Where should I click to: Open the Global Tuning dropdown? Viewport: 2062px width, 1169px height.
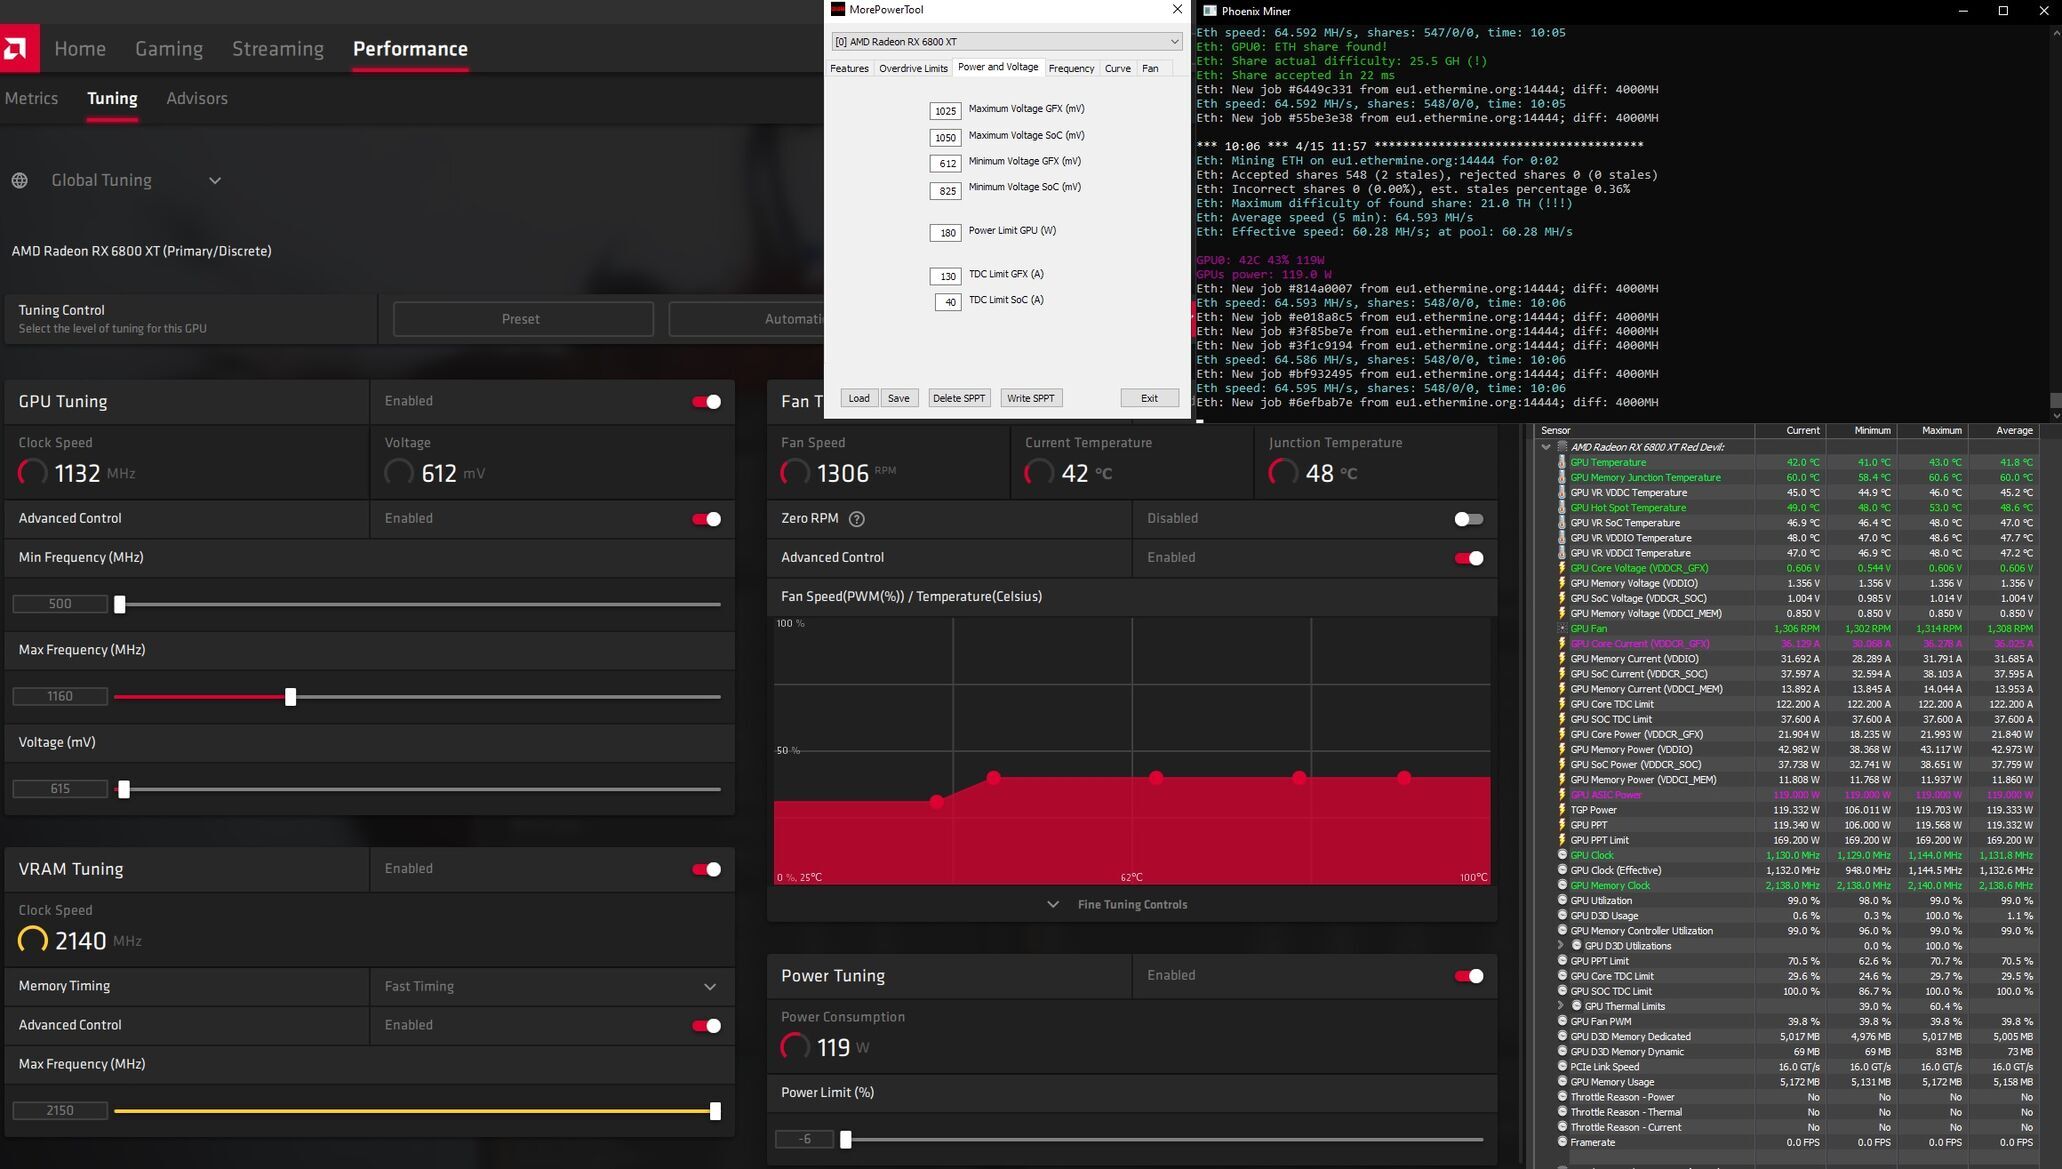(215, 181)
